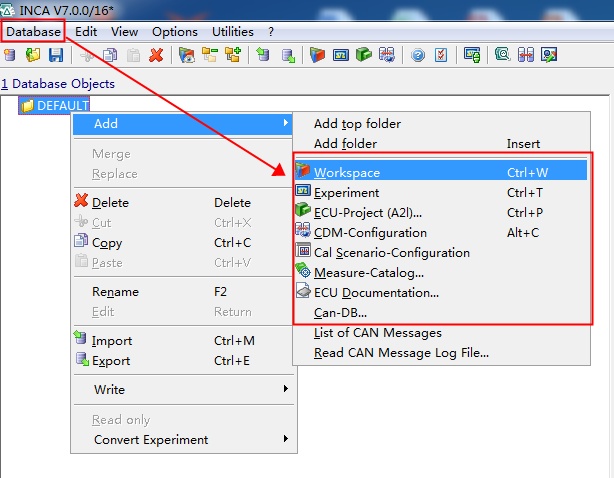
Task: Click the collapse tree toolbar icon
Action: (x=210, y=55)
